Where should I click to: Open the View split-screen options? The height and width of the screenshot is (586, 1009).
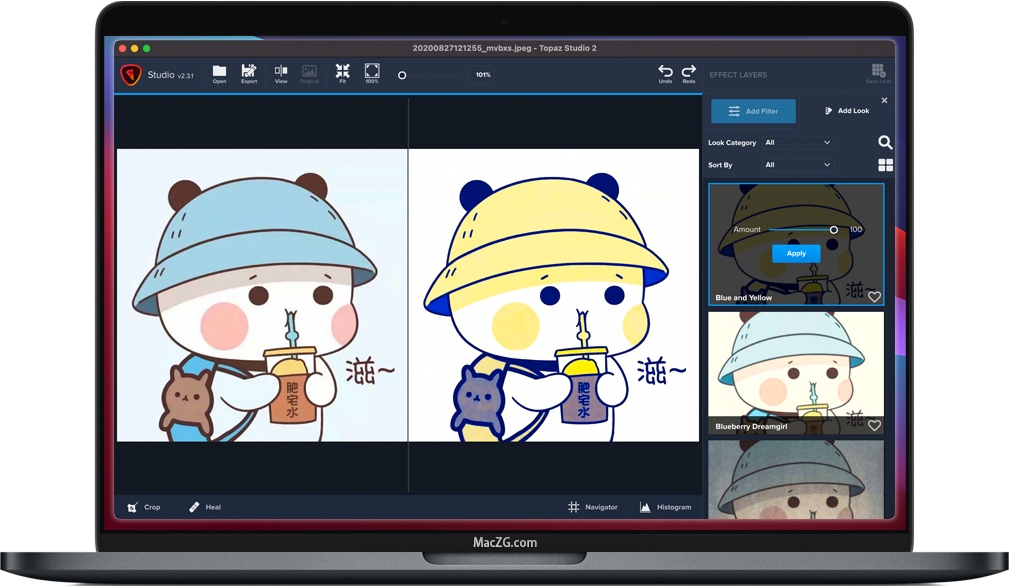point(281,72)
